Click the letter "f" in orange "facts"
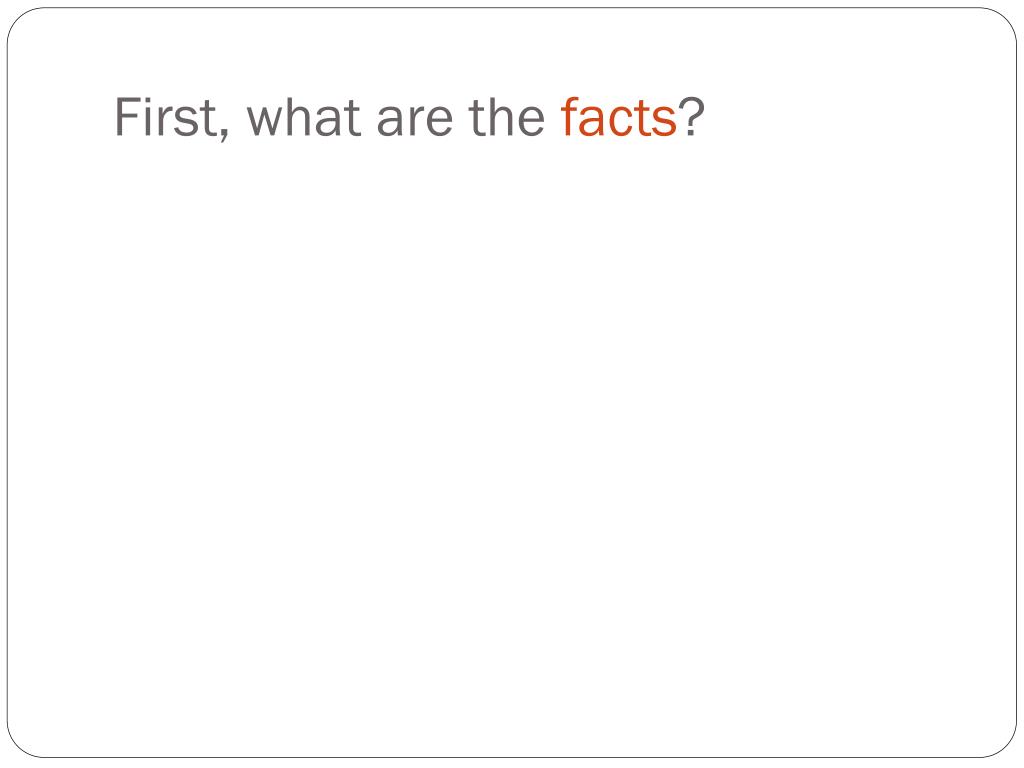 tap(570, 117)
